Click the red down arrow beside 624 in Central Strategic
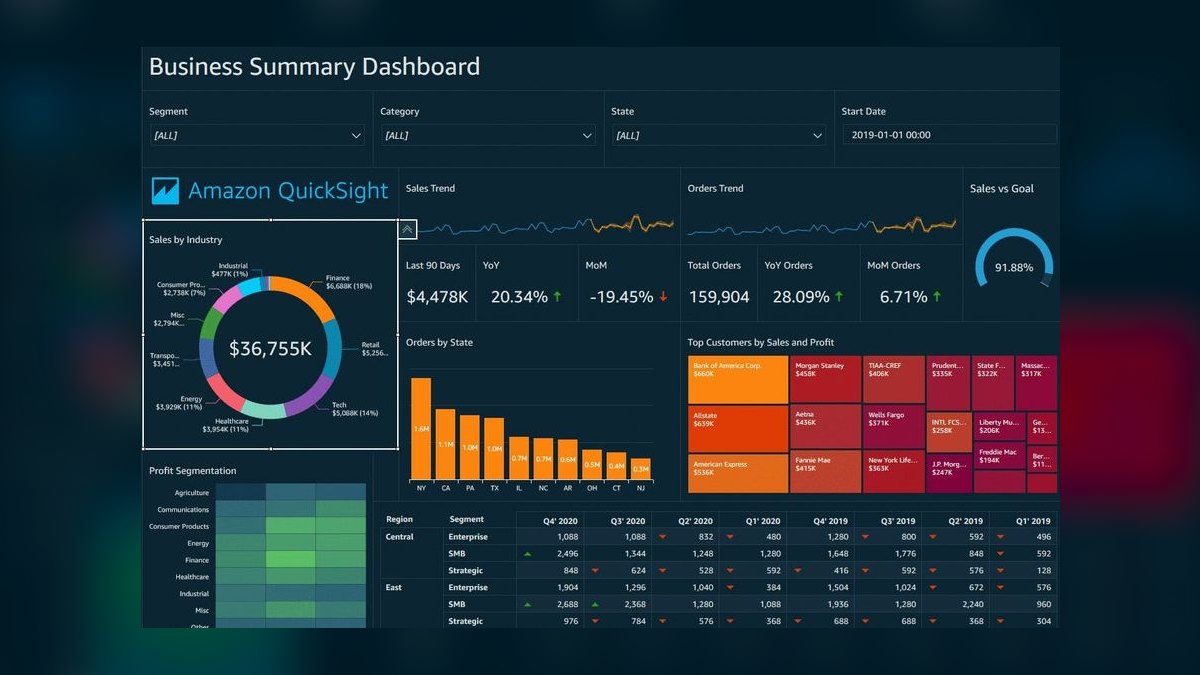 (595, 571)
